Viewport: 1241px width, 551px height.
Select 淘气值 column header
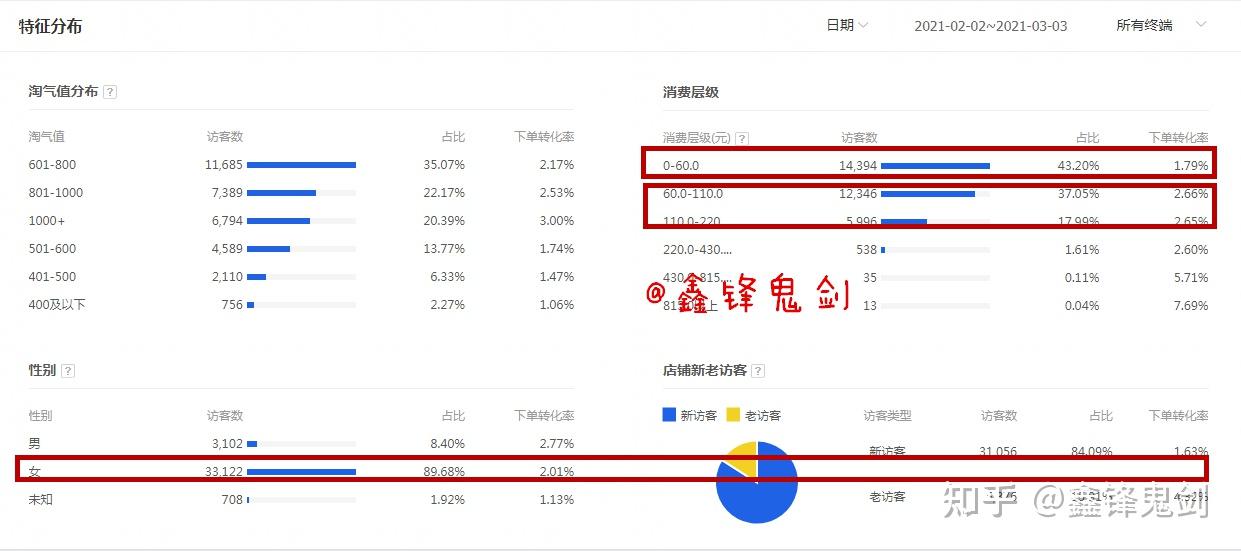pos(46,137)
